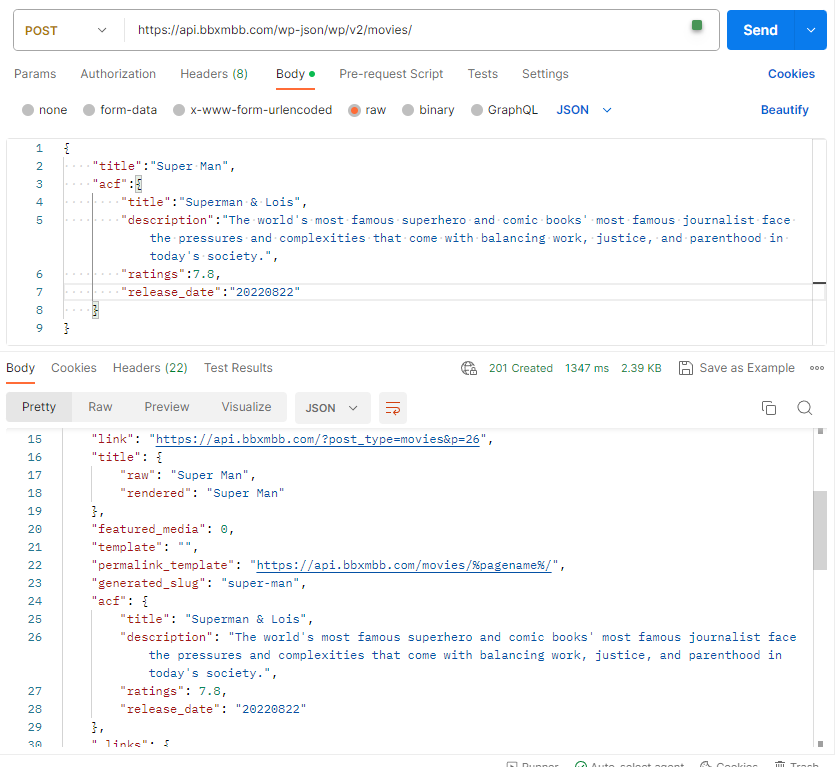Open the response more options ellipsis
The height and width of the screenshot is (767, 835).
click(817, 368)
